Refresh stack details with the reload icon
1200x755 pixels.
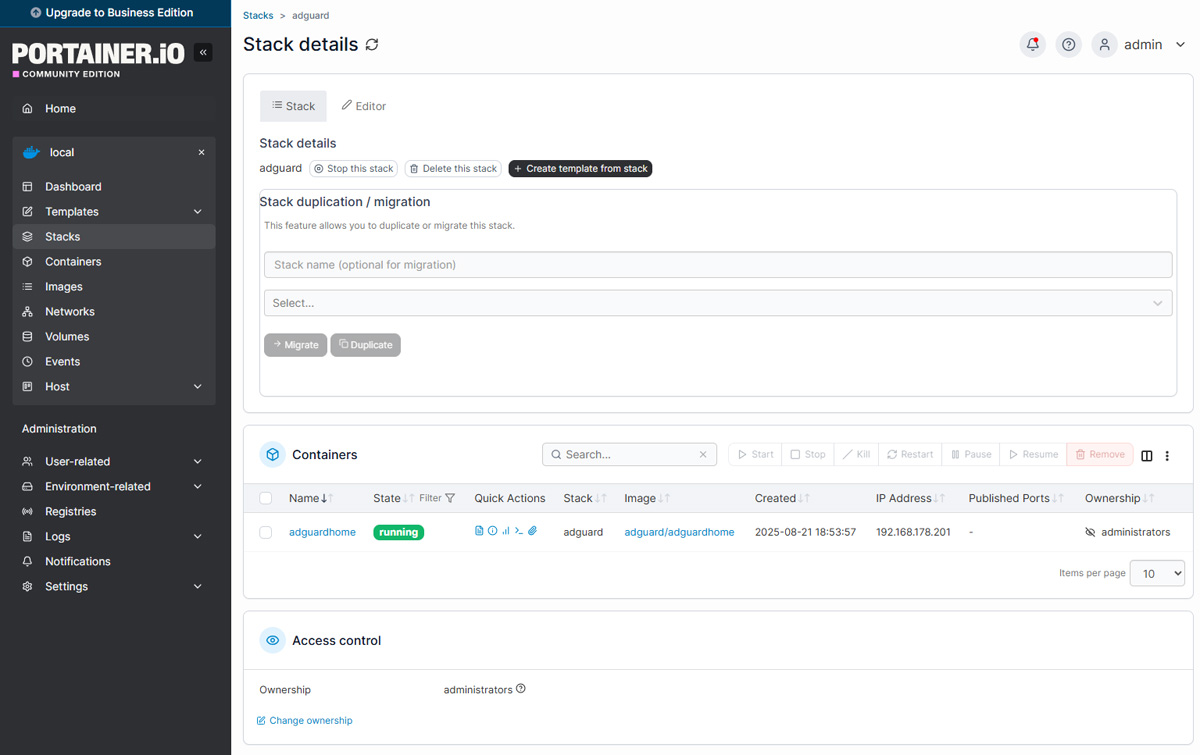(372, 45)
